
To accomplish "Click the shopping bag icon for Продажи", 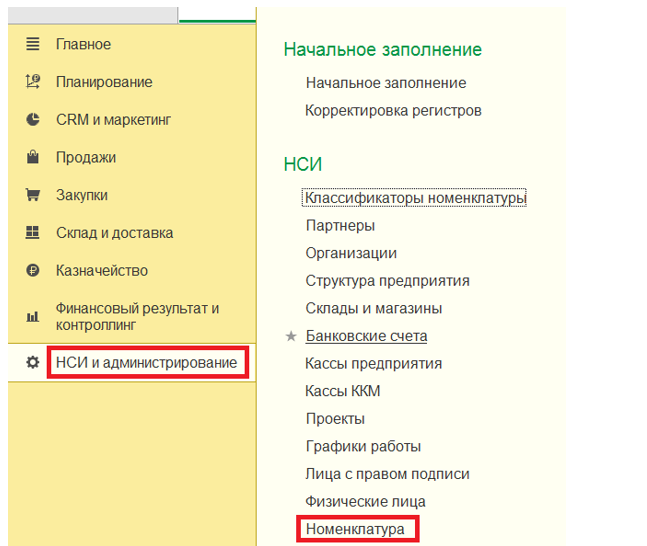I will tap(33, 157).
